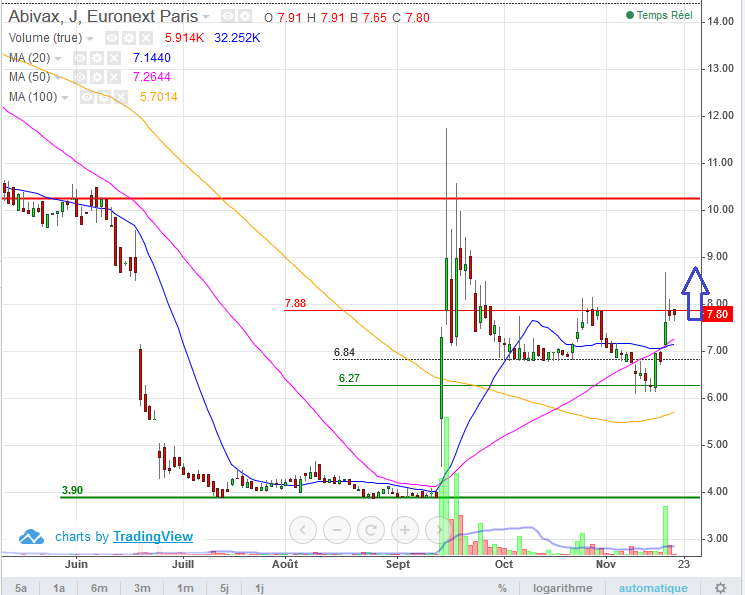Click the MA (100) value 5.7014
Screen dimensions: 745x595
[158, 97]
